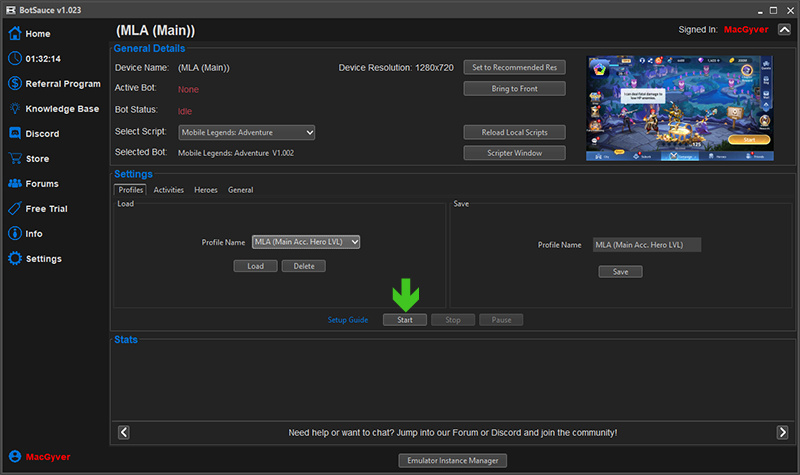The height and width of the screenshot is (475, 800).
Task: Open the Setup Guide link
Action: 348,320
